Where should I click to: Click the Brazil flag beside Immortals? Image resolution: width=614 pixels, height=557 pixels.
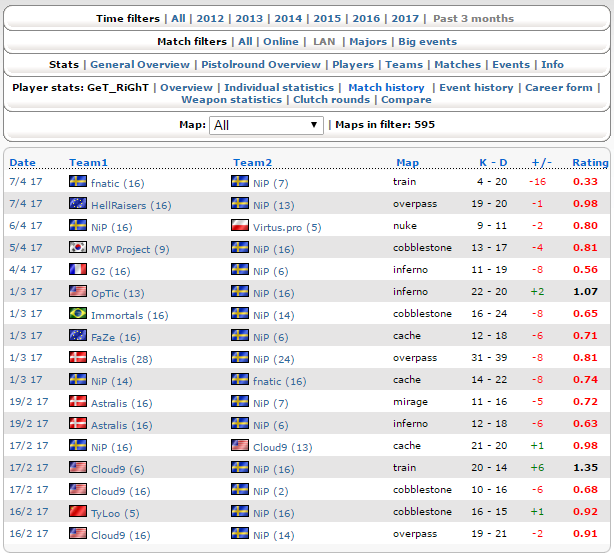coord(78,313)
